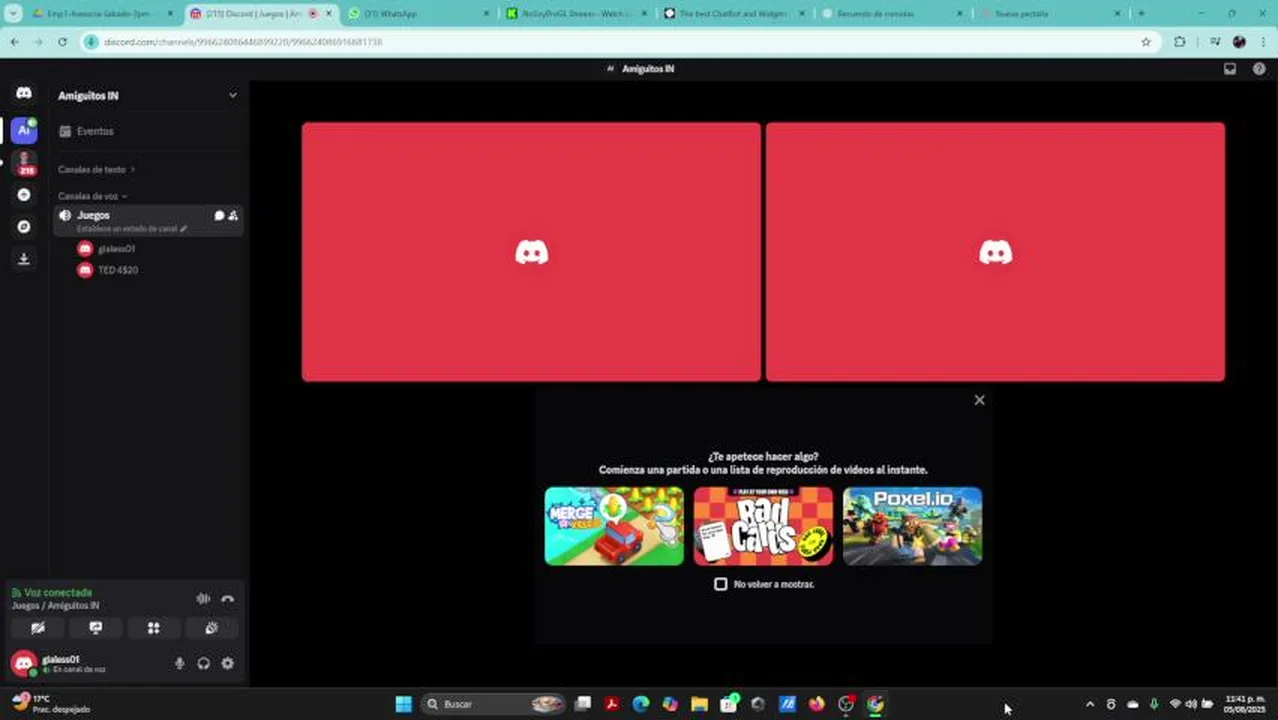Close the activities suggestion popup
The height and width of the screenshot is (720, 1278).
tap(979, 400)
